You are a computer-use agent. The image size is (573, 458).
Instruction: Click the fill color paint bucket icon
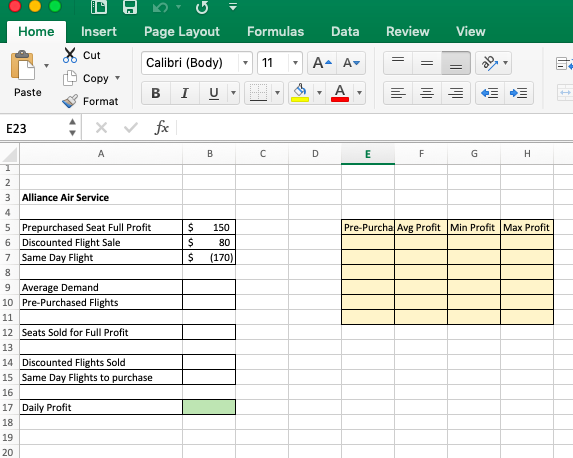click(x=300, y=93)
